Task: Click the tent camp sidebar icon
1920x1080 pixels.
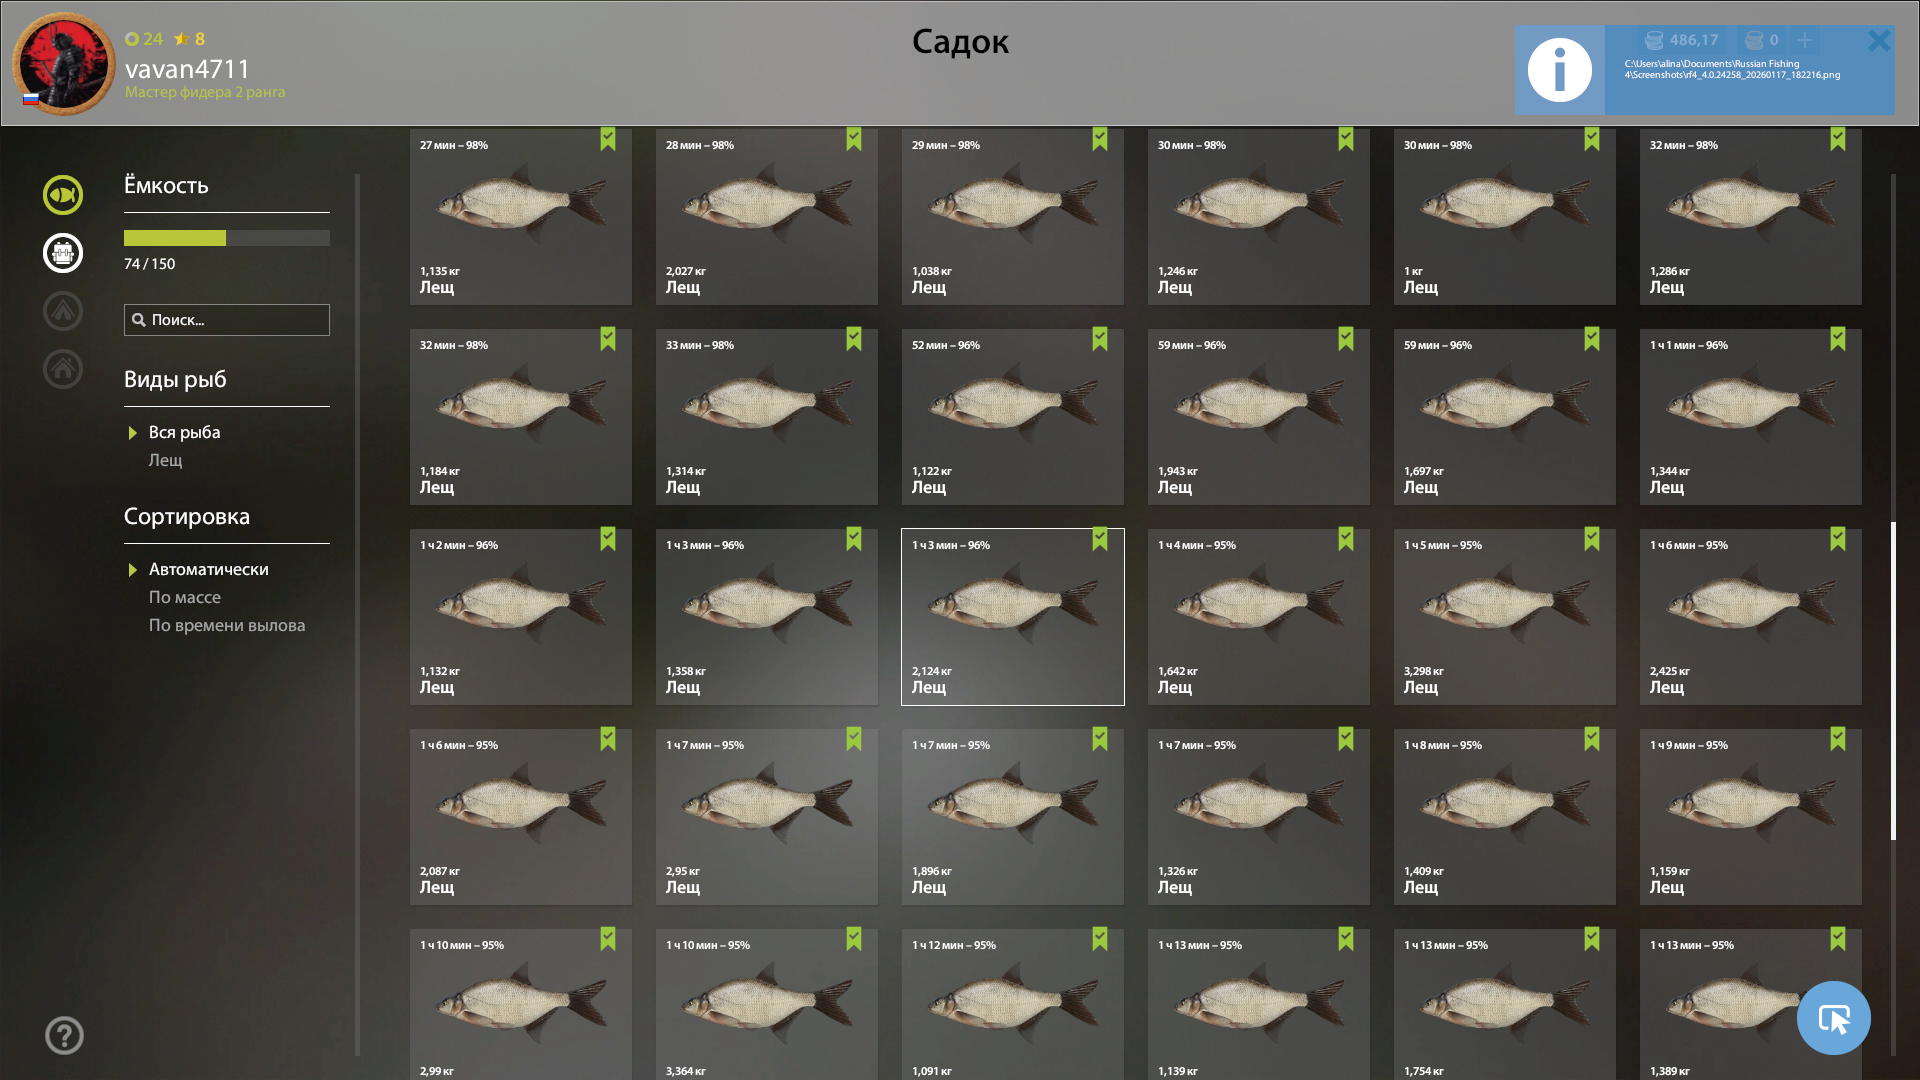Action: 62,311
